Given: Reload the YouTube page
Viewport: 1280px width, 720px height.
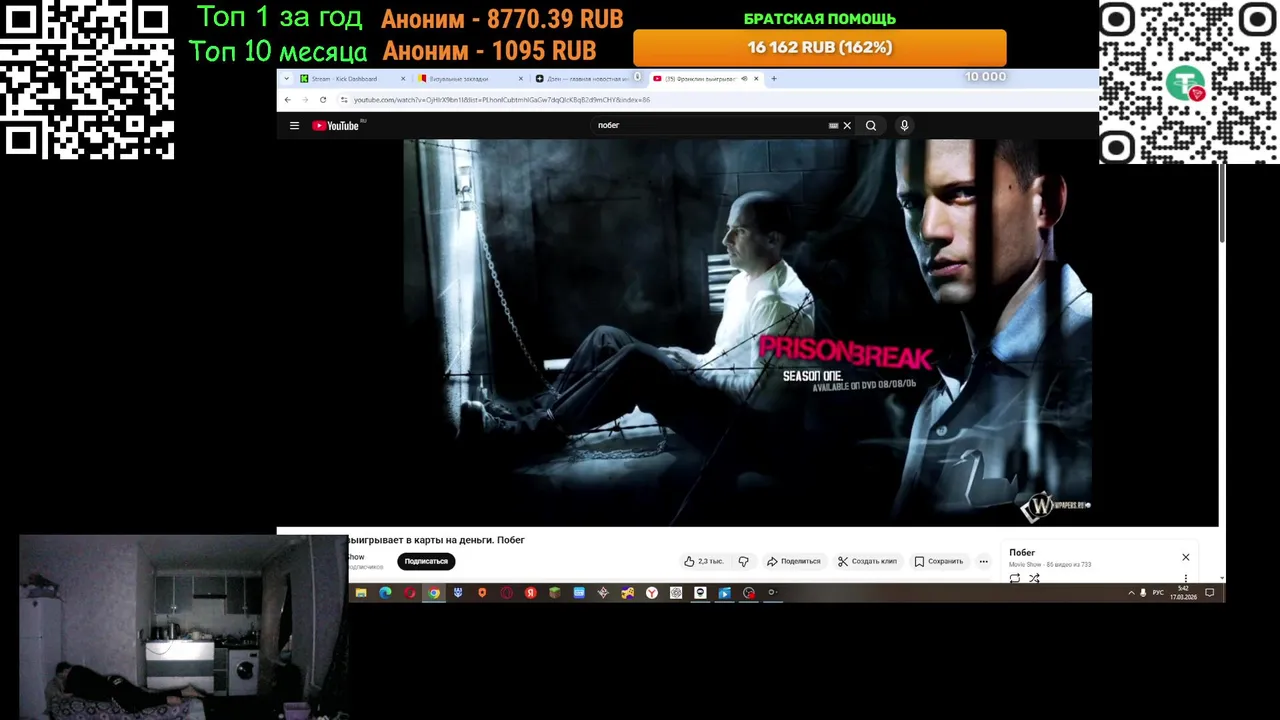Looking at the screenshot, I should pyautogui.click(x=323, y=100).
